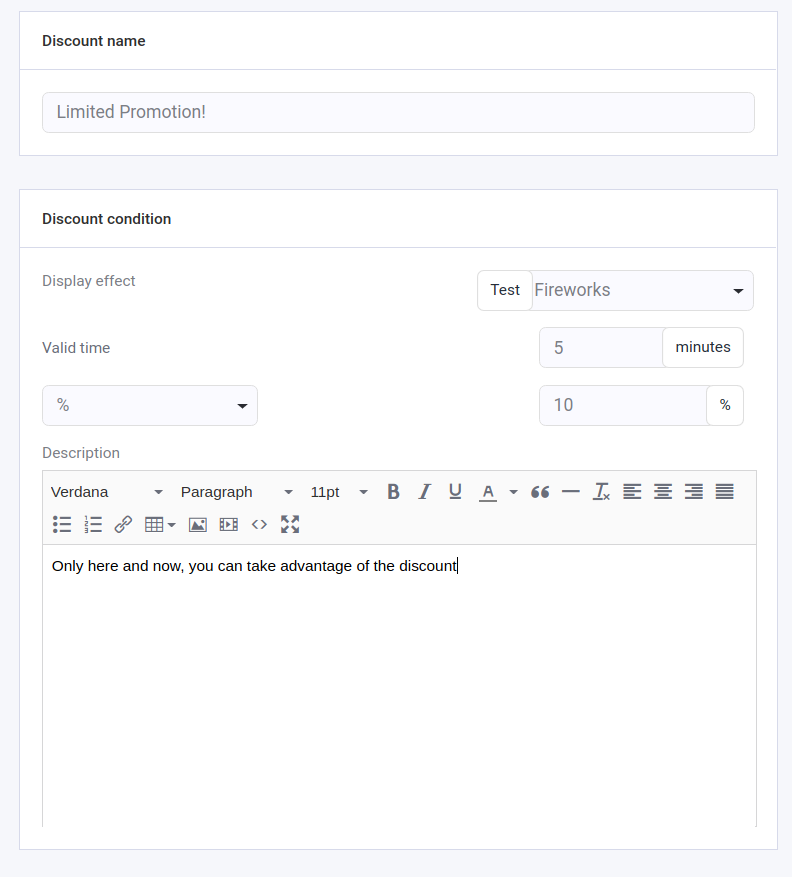
Task: Clear formatting from the text
Action: (x=601, y=492)
